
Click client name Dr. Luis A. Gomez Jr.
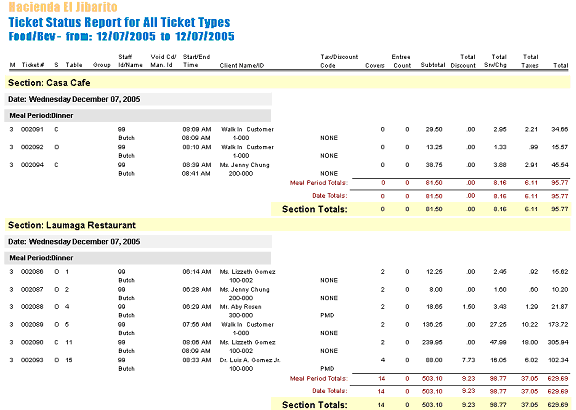coord(250,360)
